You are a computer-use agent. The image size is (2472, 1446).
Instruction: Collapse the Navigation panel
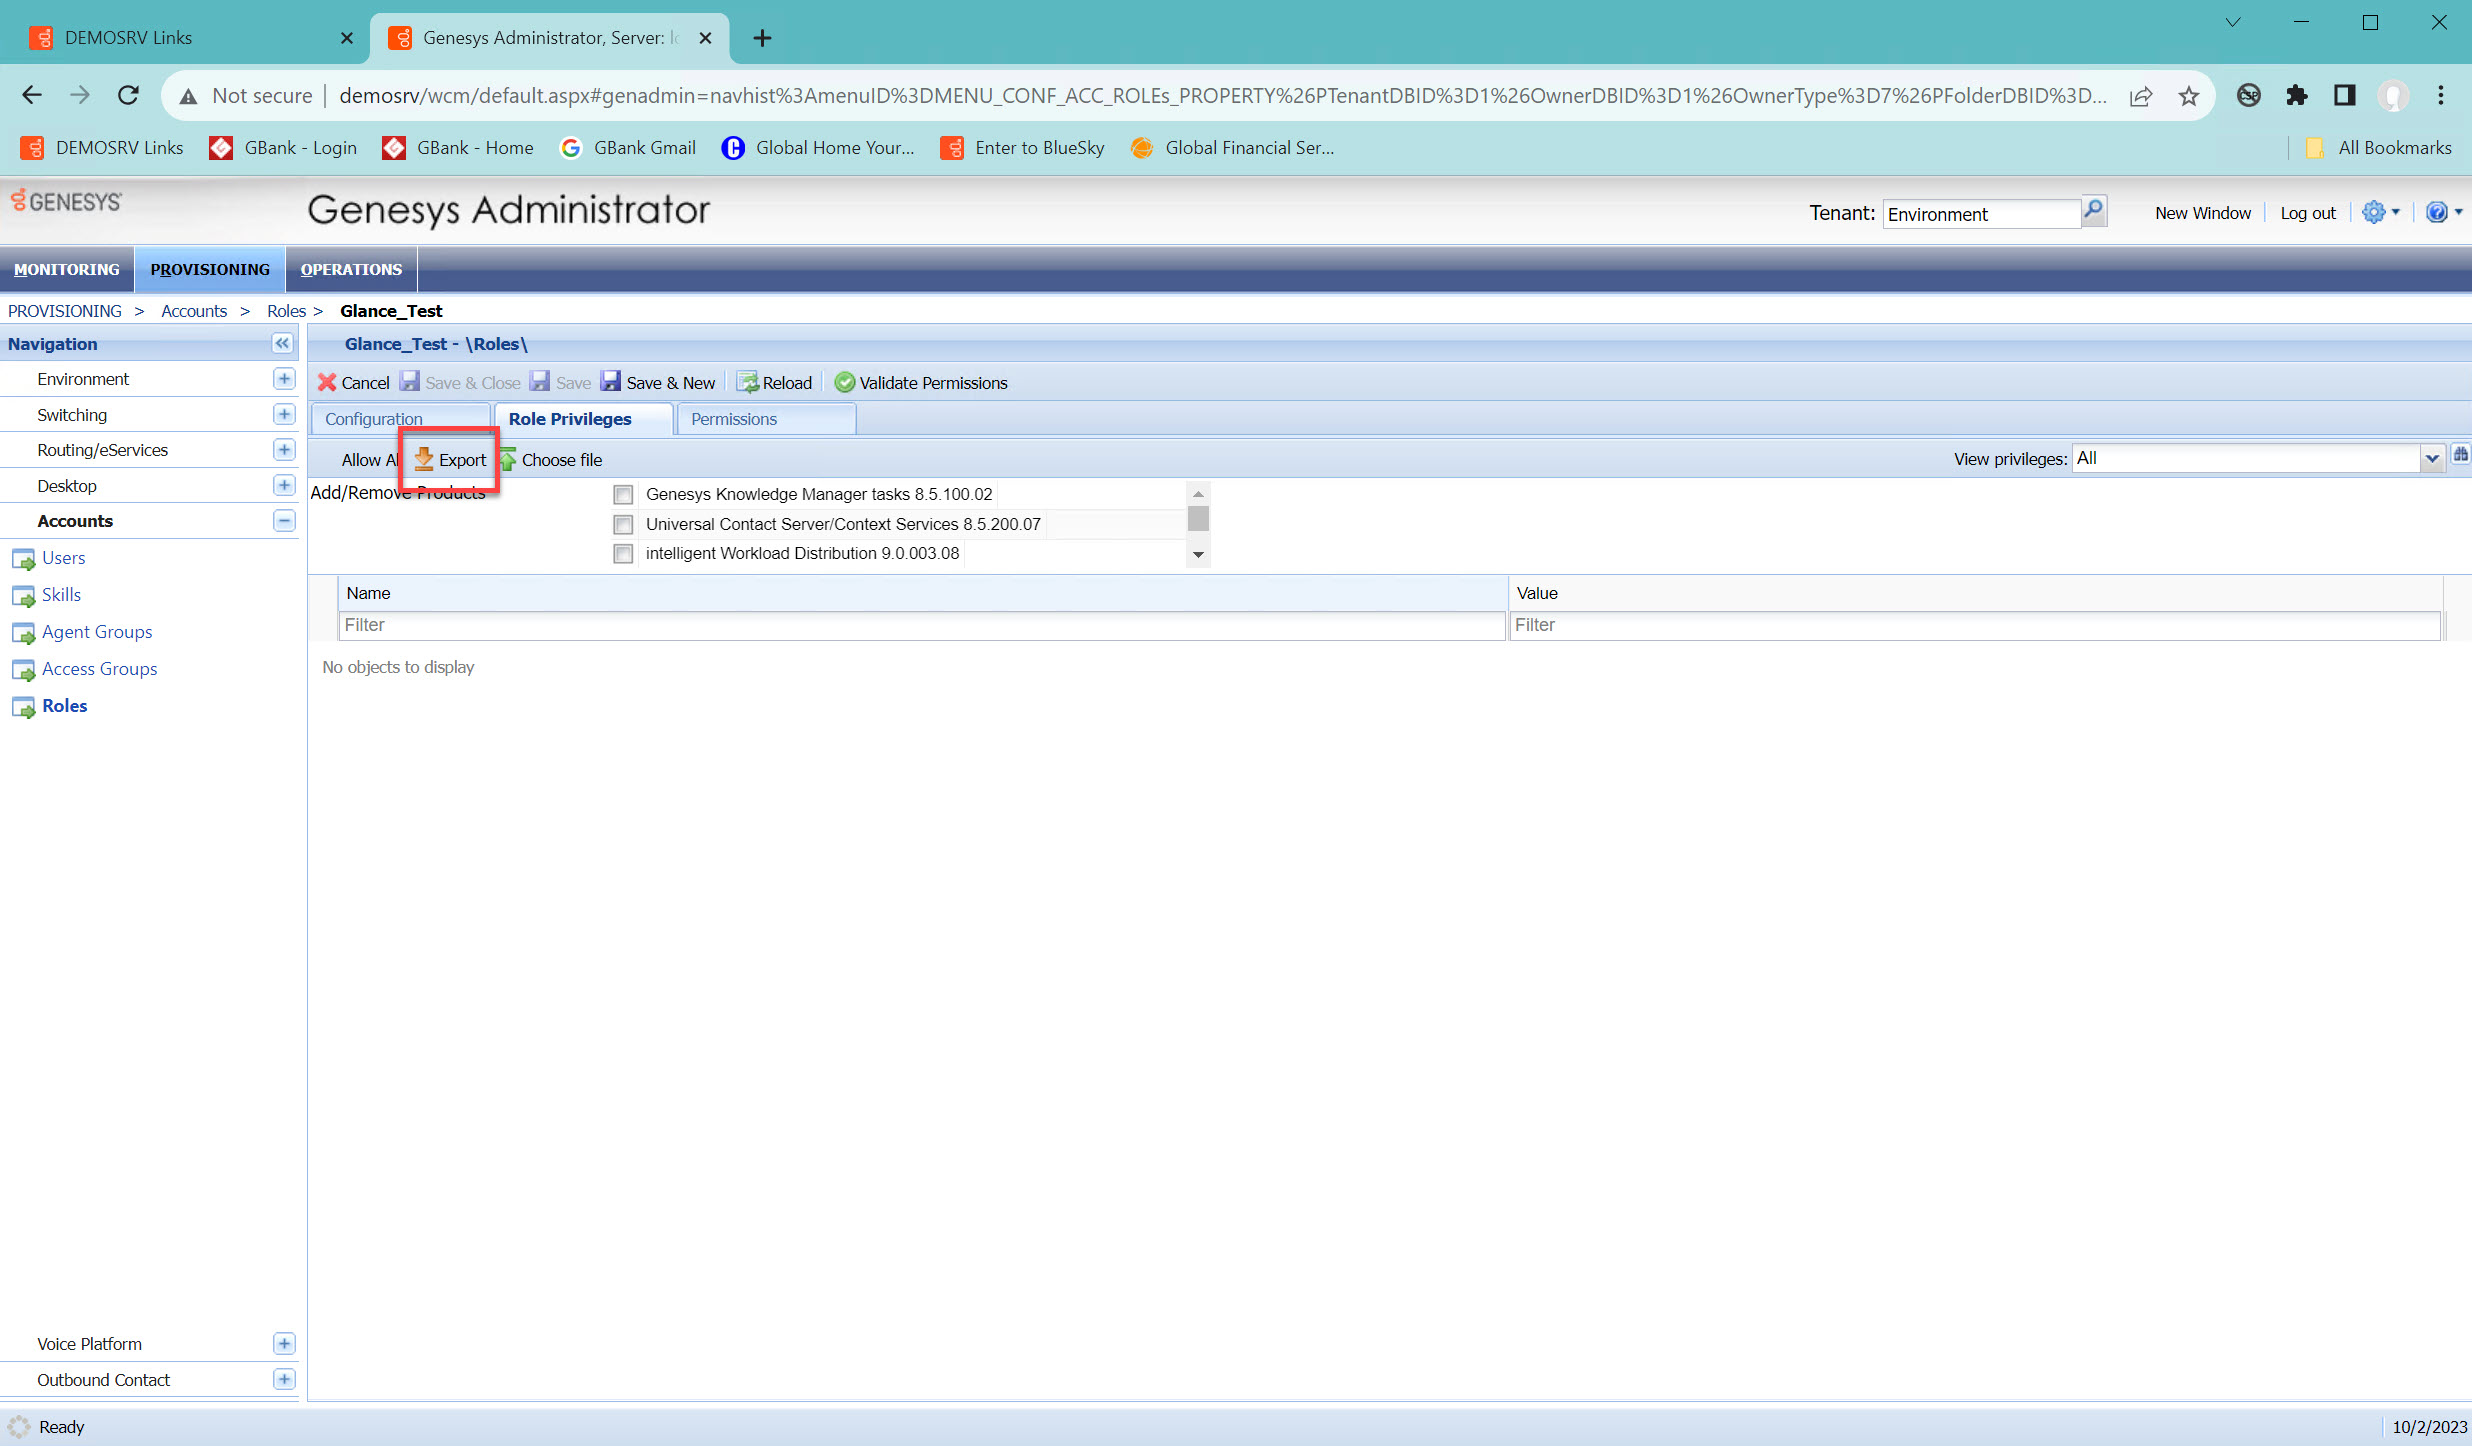(x=283, y=343)
